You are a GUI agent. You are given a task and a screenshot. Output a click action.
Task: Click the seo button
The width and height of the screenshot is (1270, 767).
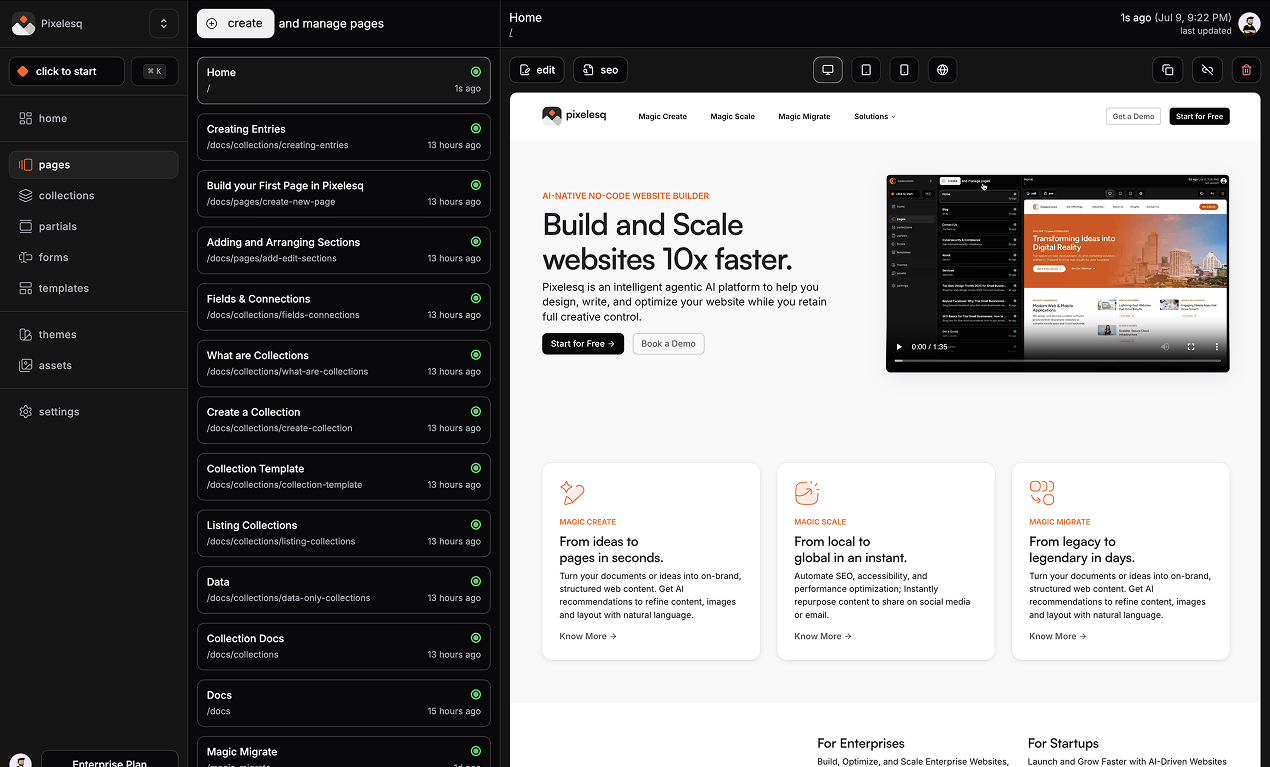(600, 70)
